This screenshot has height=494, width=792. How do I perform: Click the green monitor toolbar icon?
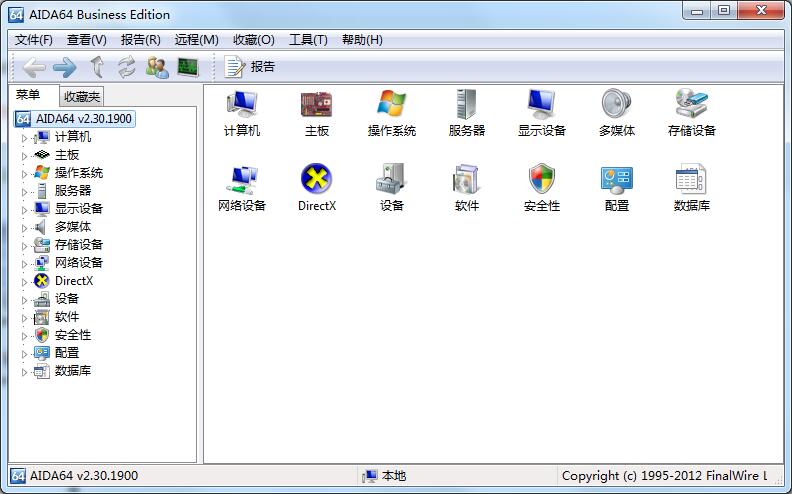click(x=188, y=67)
